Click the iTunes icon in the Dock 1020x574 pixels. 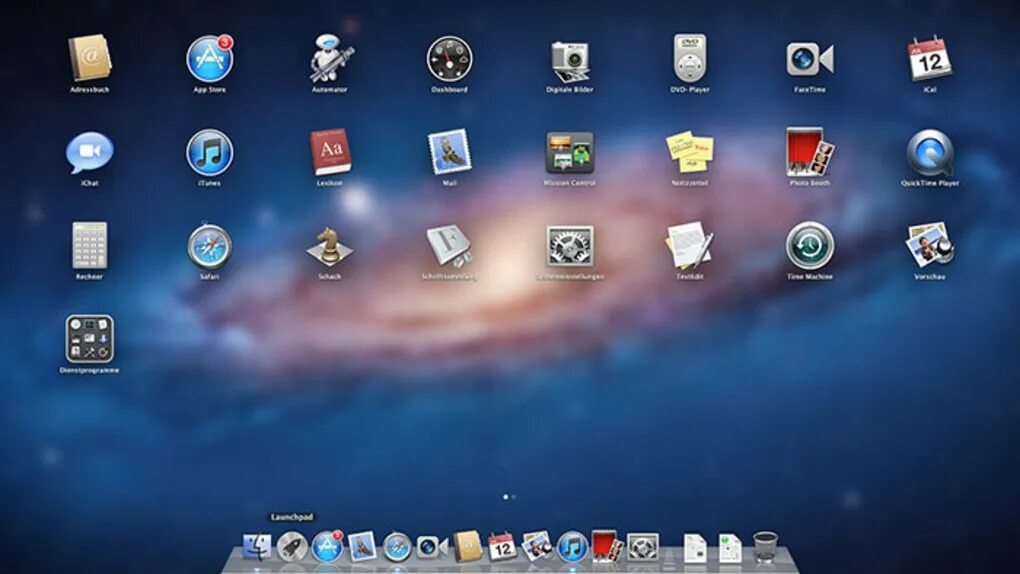tap(572, 547)
